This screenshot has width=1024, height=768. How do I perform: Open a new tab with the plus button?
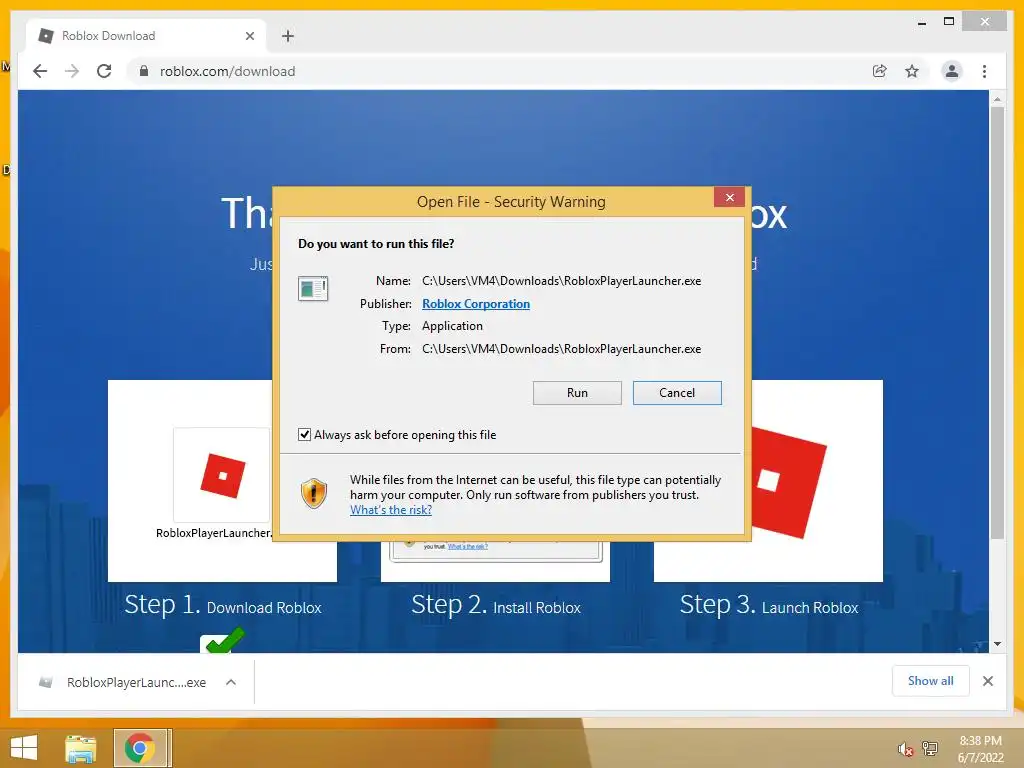pyautogui.click(x=288, y=36)
